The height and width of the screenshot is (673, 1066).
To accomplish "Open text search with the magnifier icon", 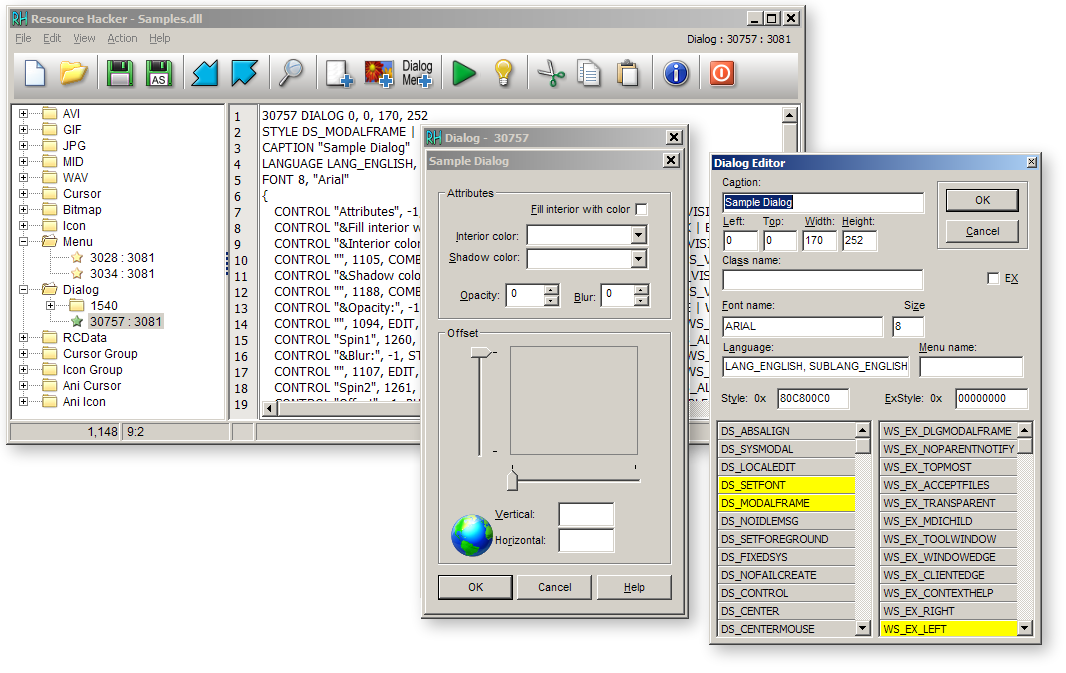I will click(x=291, y=73).
